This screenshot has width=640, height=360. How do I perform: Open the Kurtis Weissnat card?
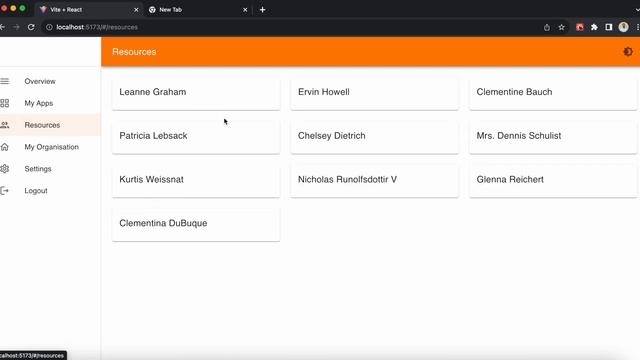196,180
